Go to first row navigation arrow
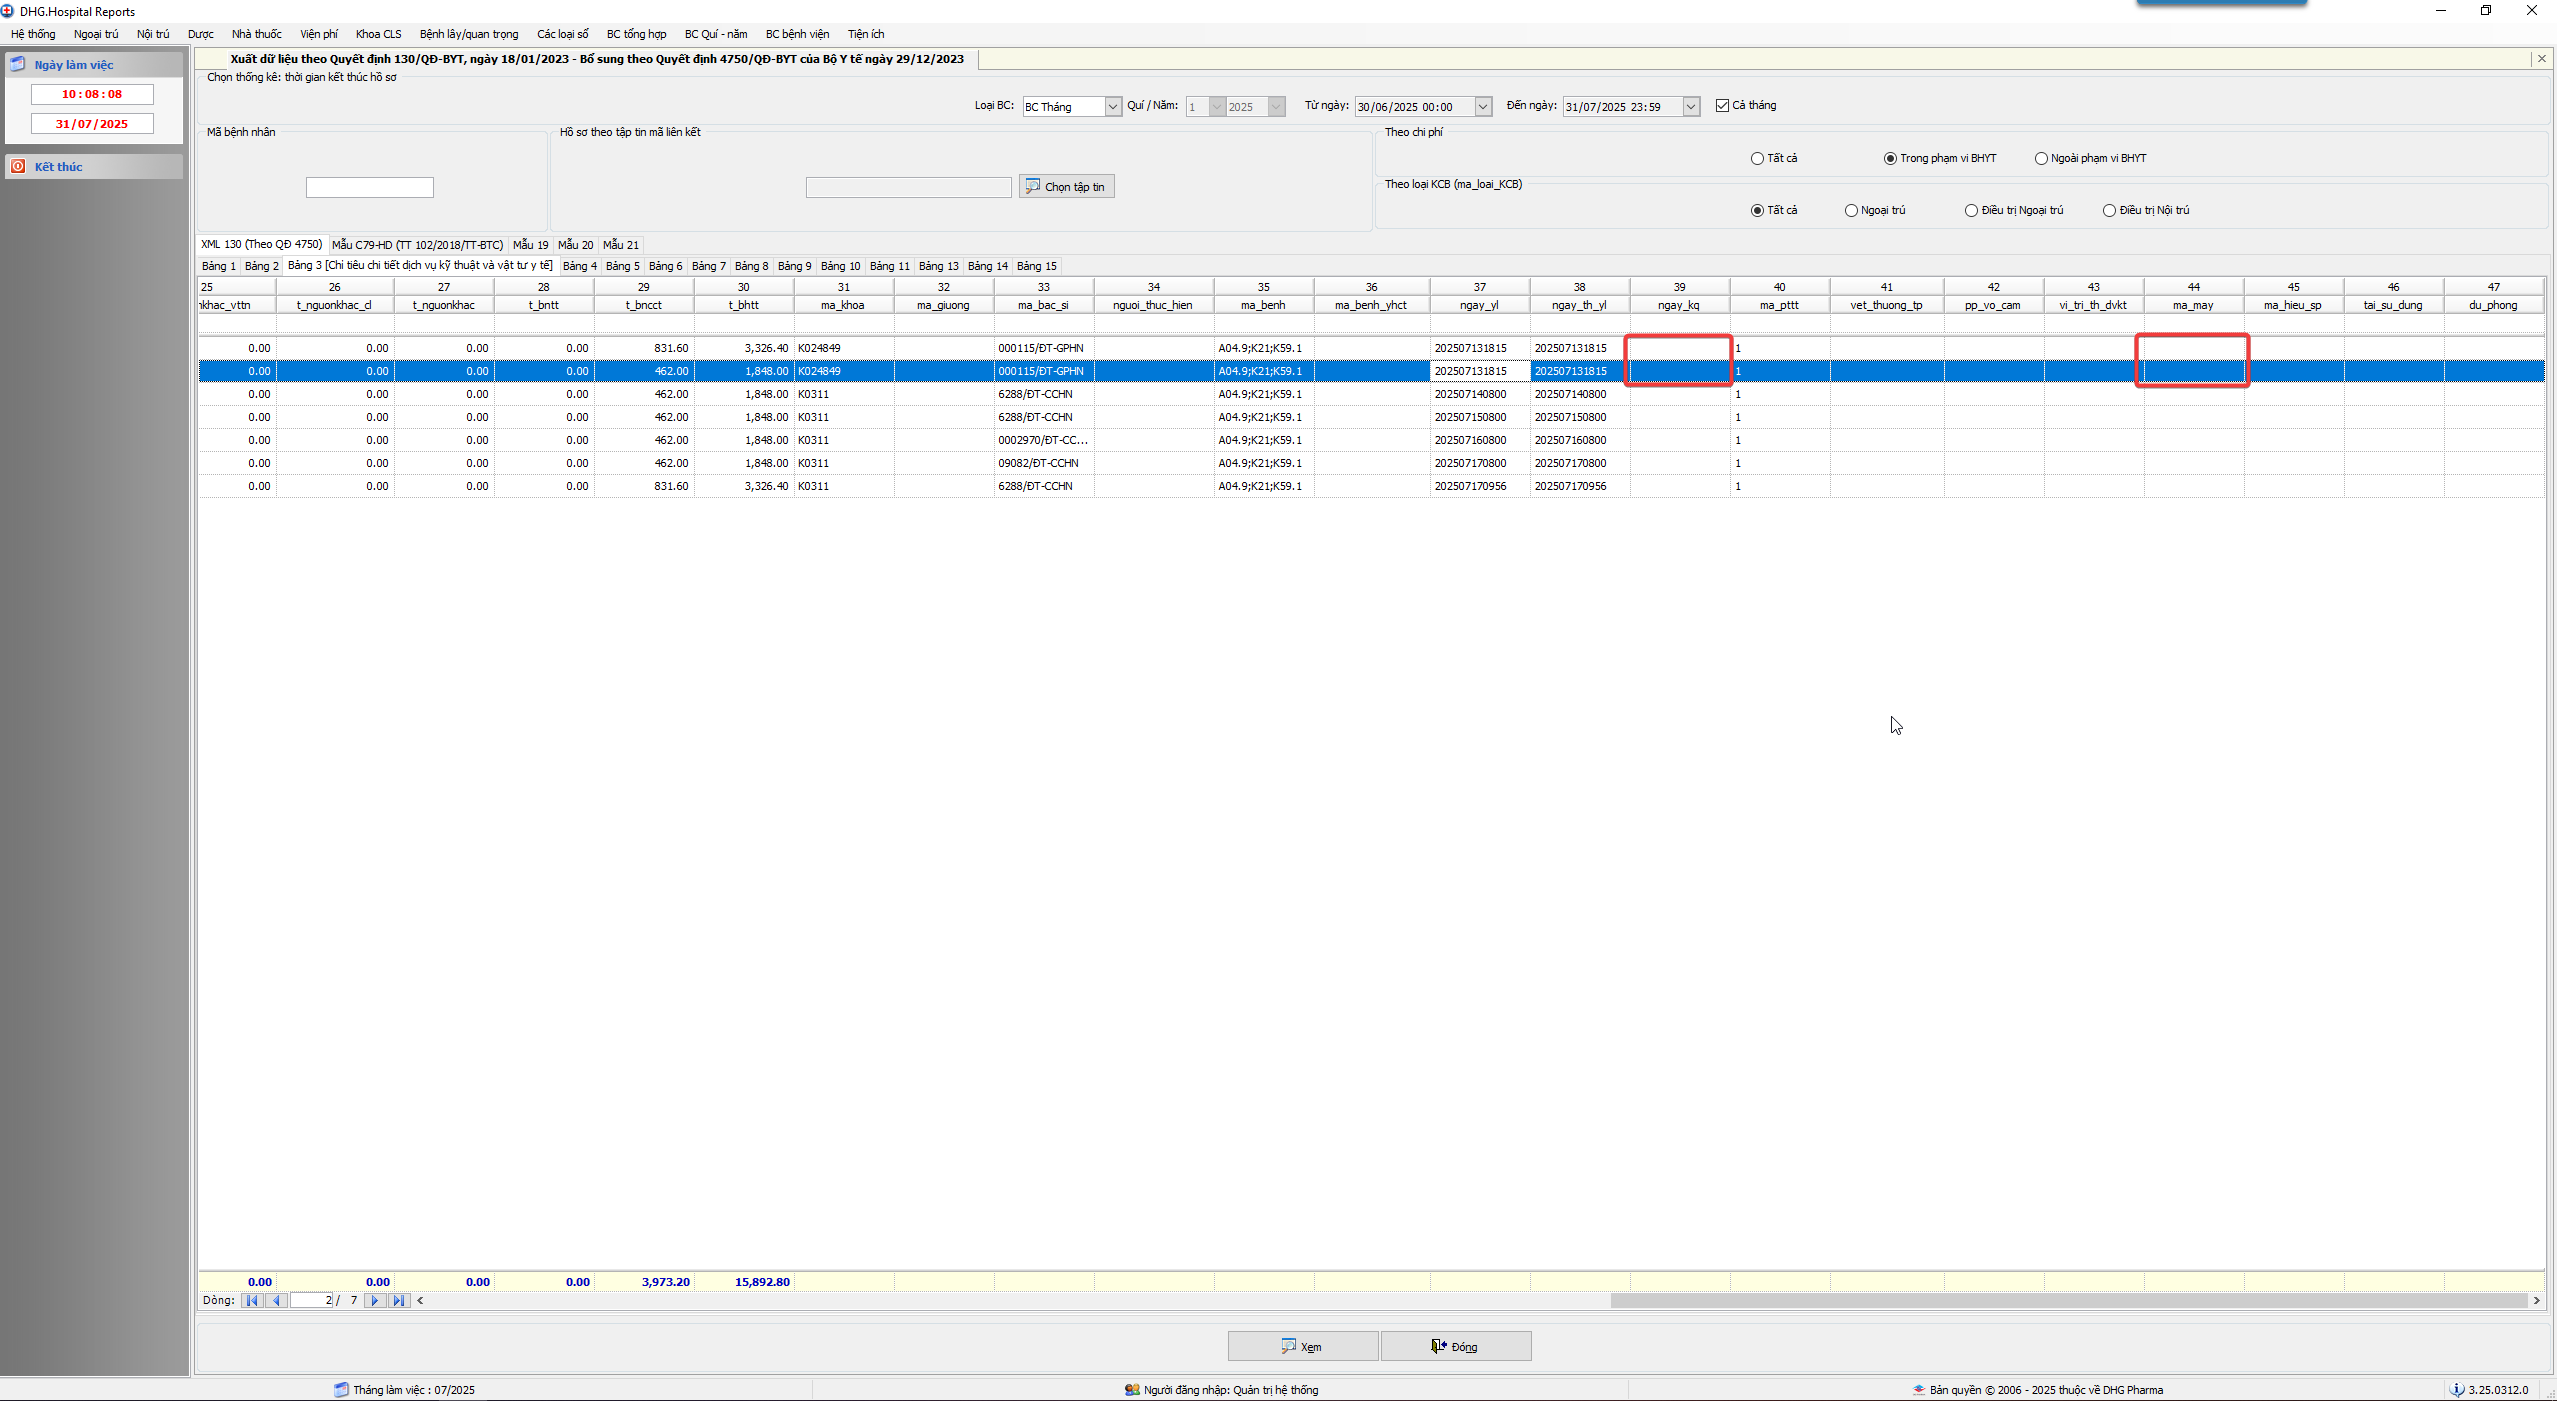The width and height of the screenshot is (2557, 1401). tap(252, 1300)
